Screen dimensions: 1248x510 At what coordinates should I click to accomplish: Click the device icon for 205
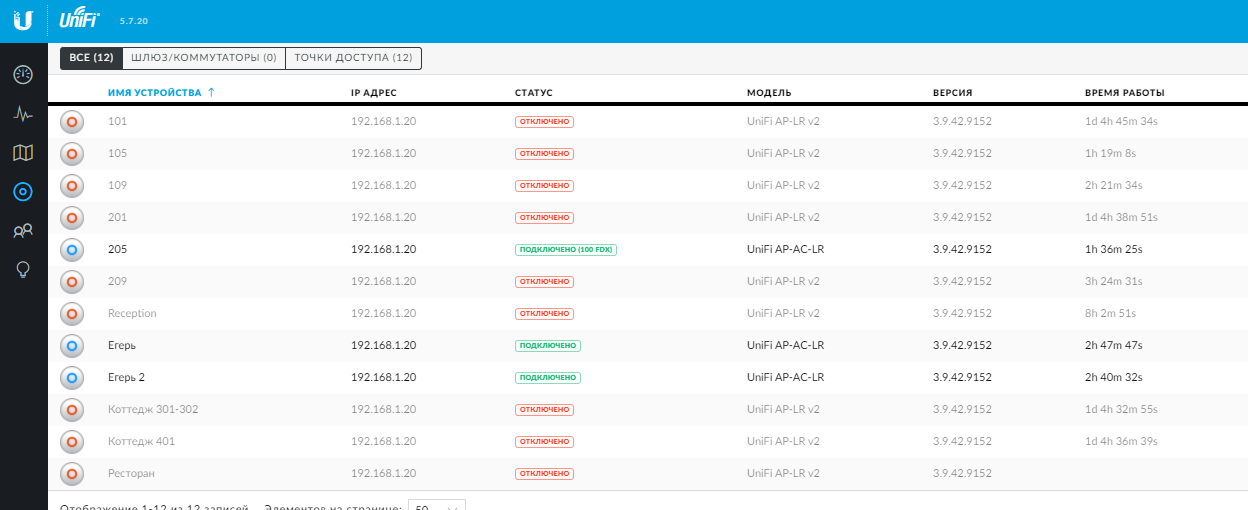tap(72, 249)
